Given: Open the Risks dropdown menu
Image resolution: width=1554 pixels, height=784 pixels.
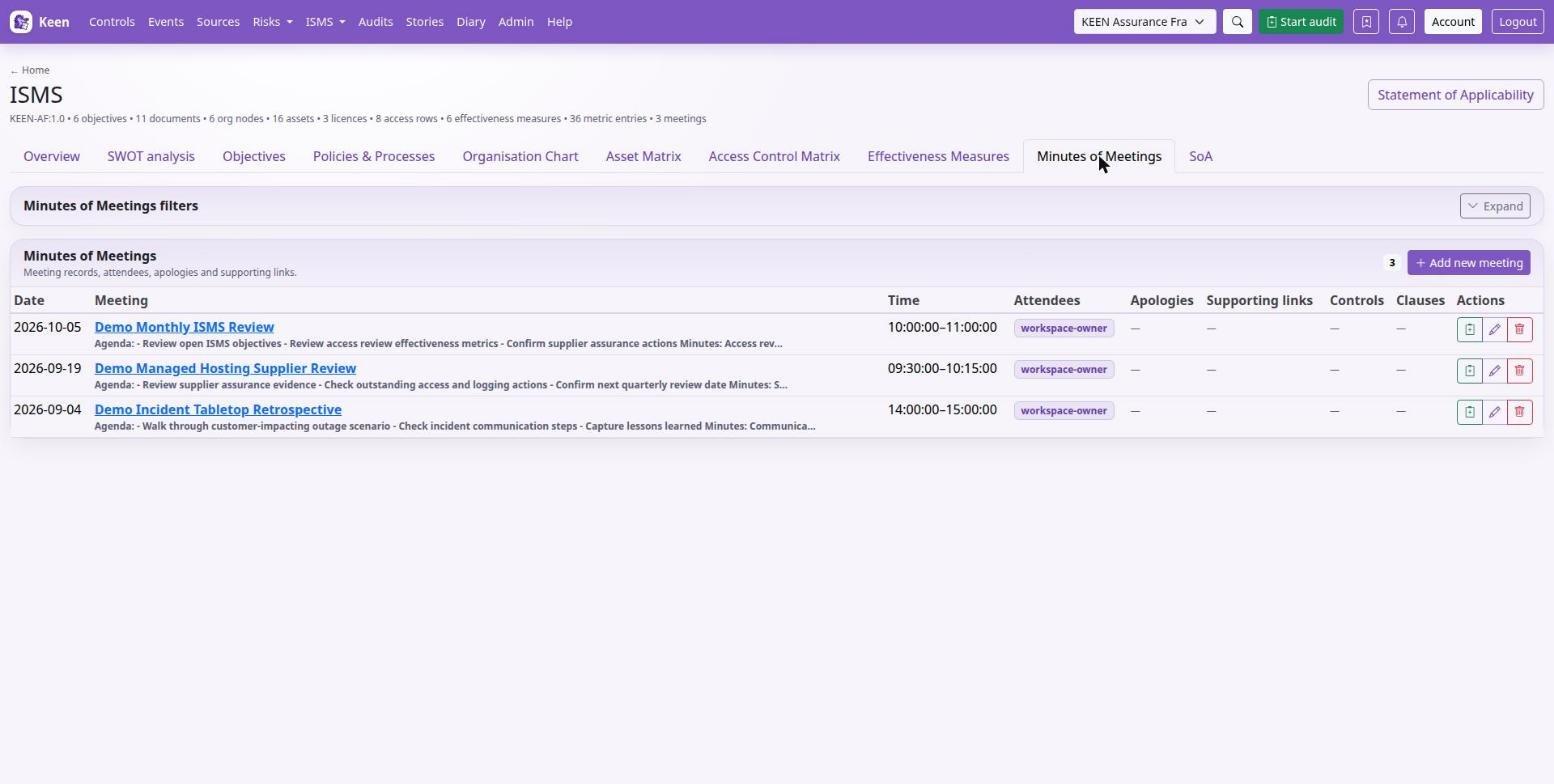Looking at the screenshot, I should [x=272, y=22].
